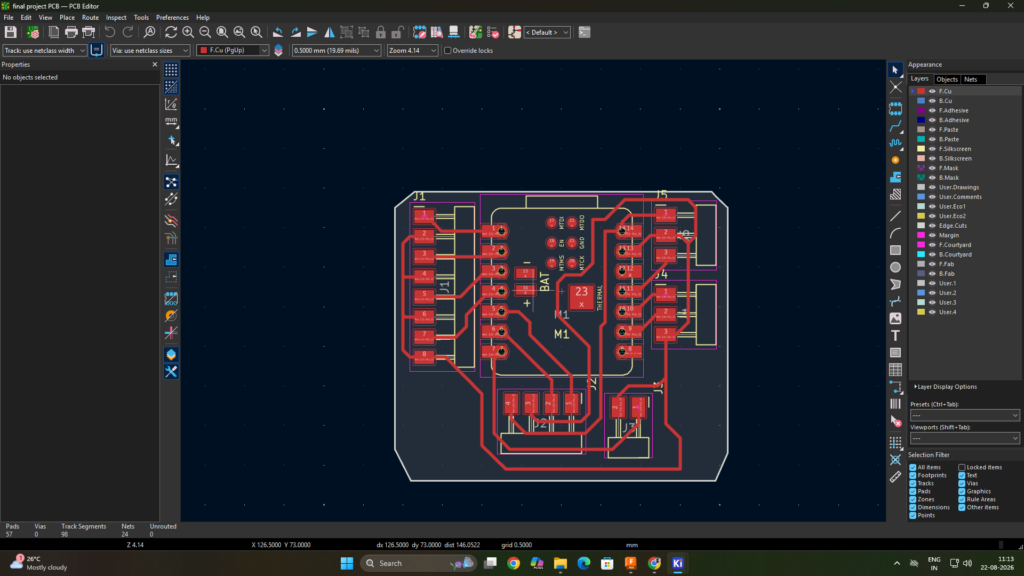Open the Inspect menu

(x=116, y=18)
